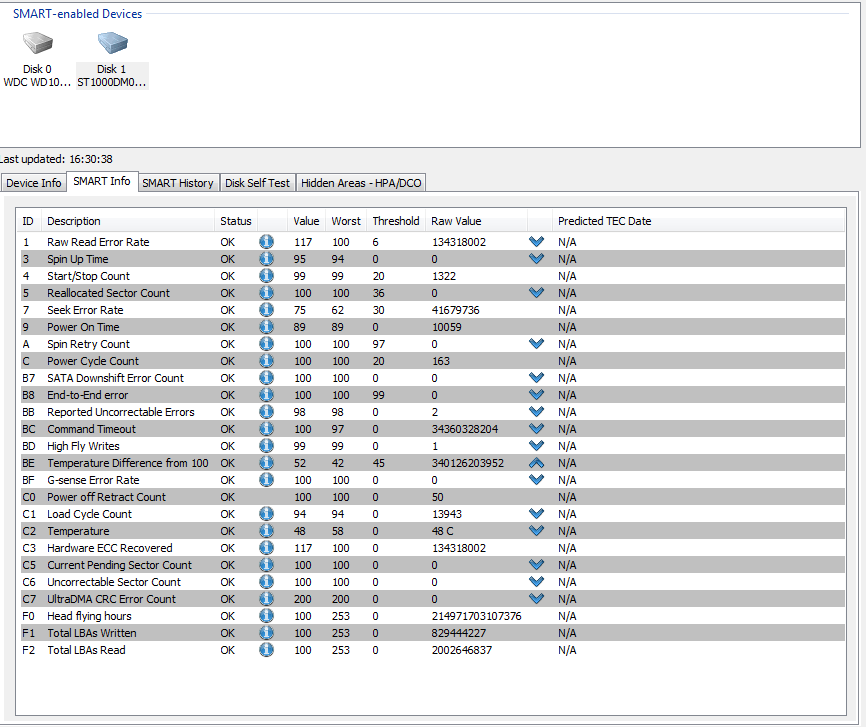
Task: Switch to SMART Info tab
Action: click(x=102, y=181)
